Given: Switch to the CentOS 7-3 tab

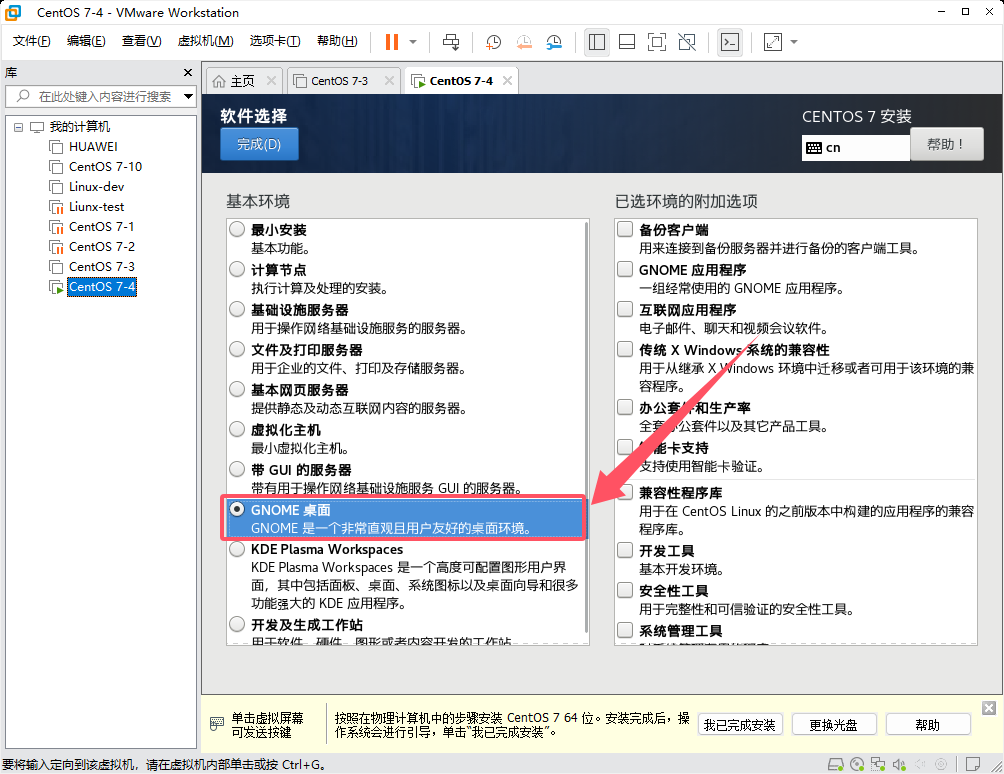Looking at the screenshot, I should click(339, 81).
